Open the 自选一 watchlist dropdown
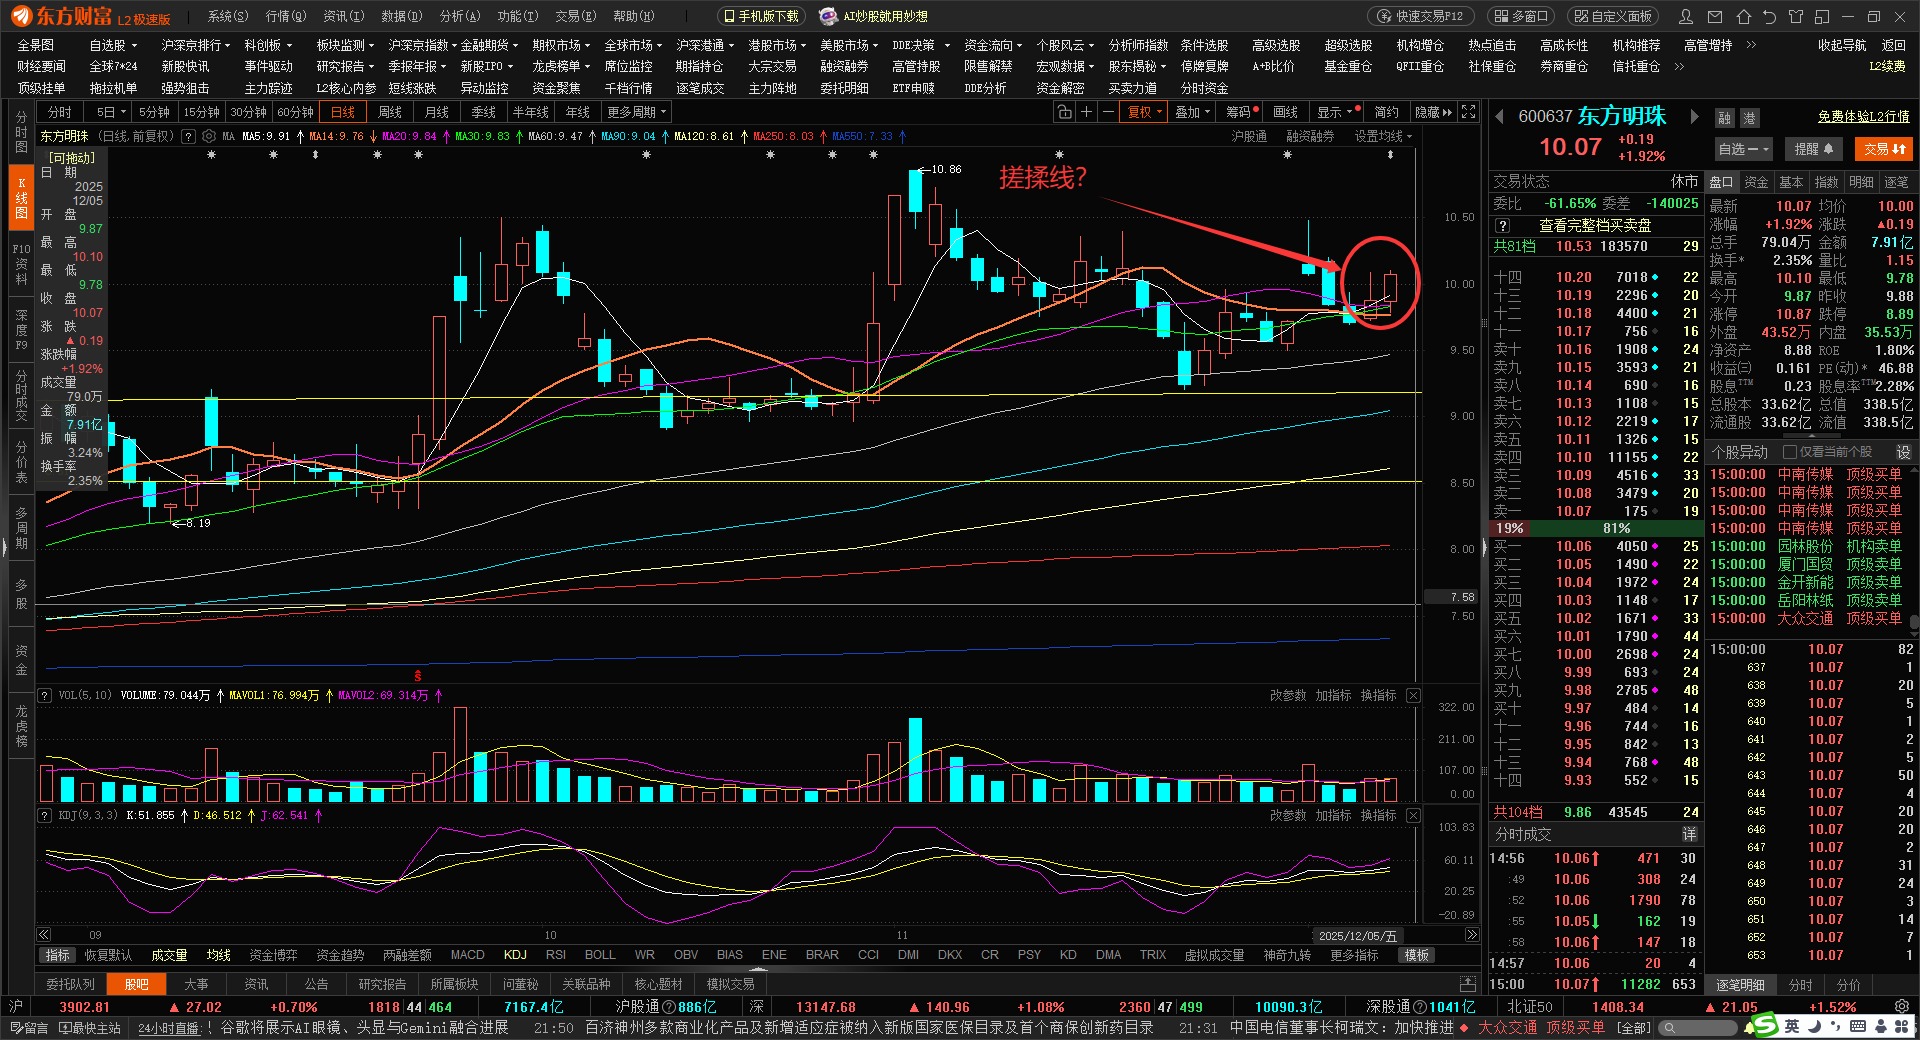1920x1040 pixels. [1743, 149]
